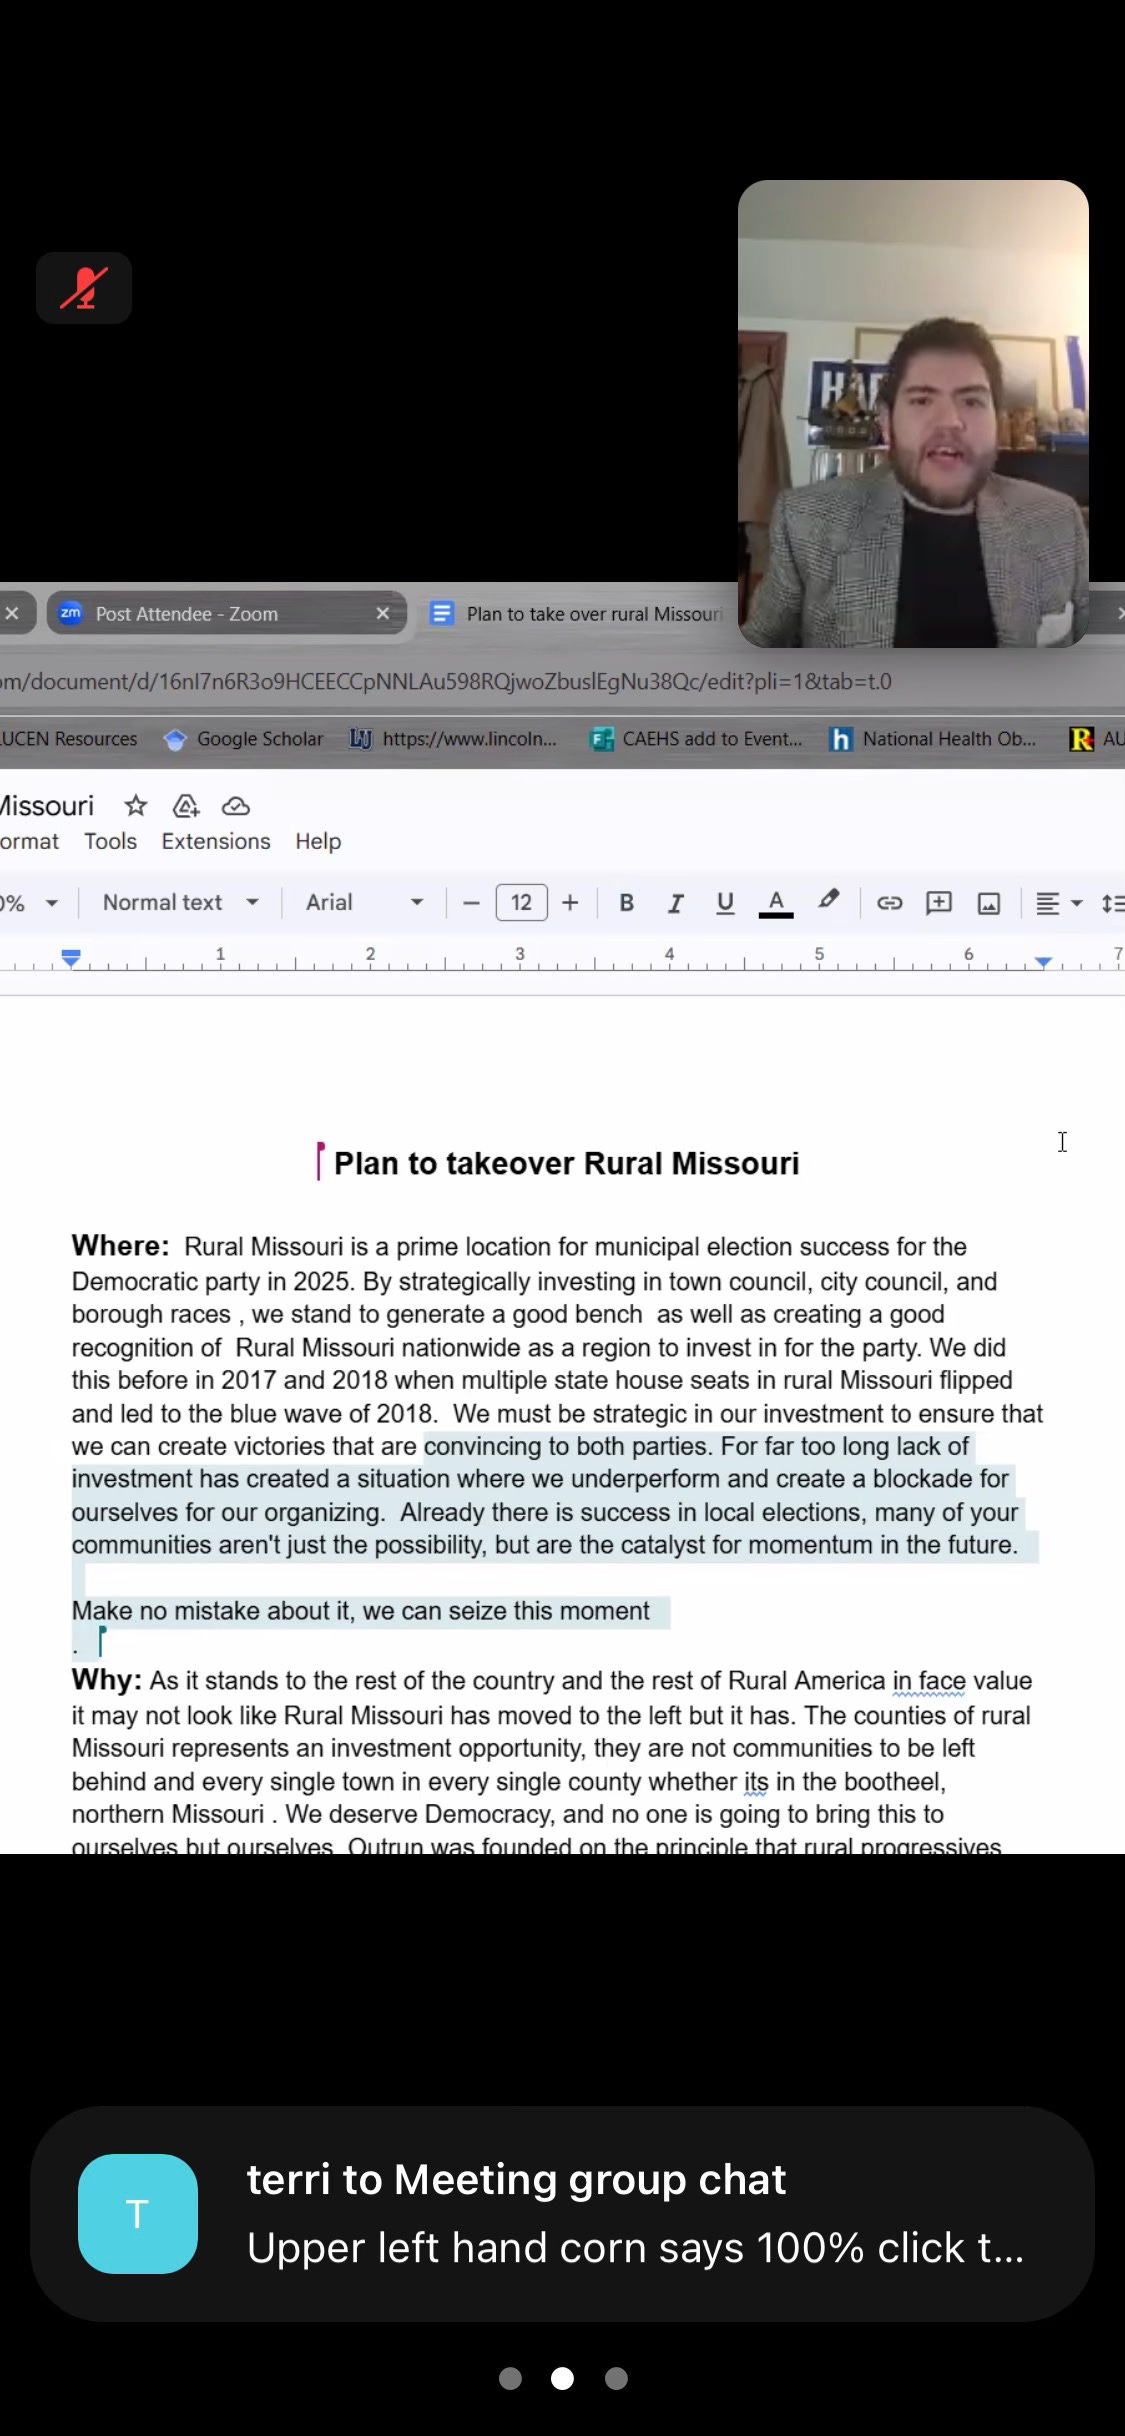Open the Google Scholar bookmark
1125x2436 pixels.
click(x=244, y=739)
